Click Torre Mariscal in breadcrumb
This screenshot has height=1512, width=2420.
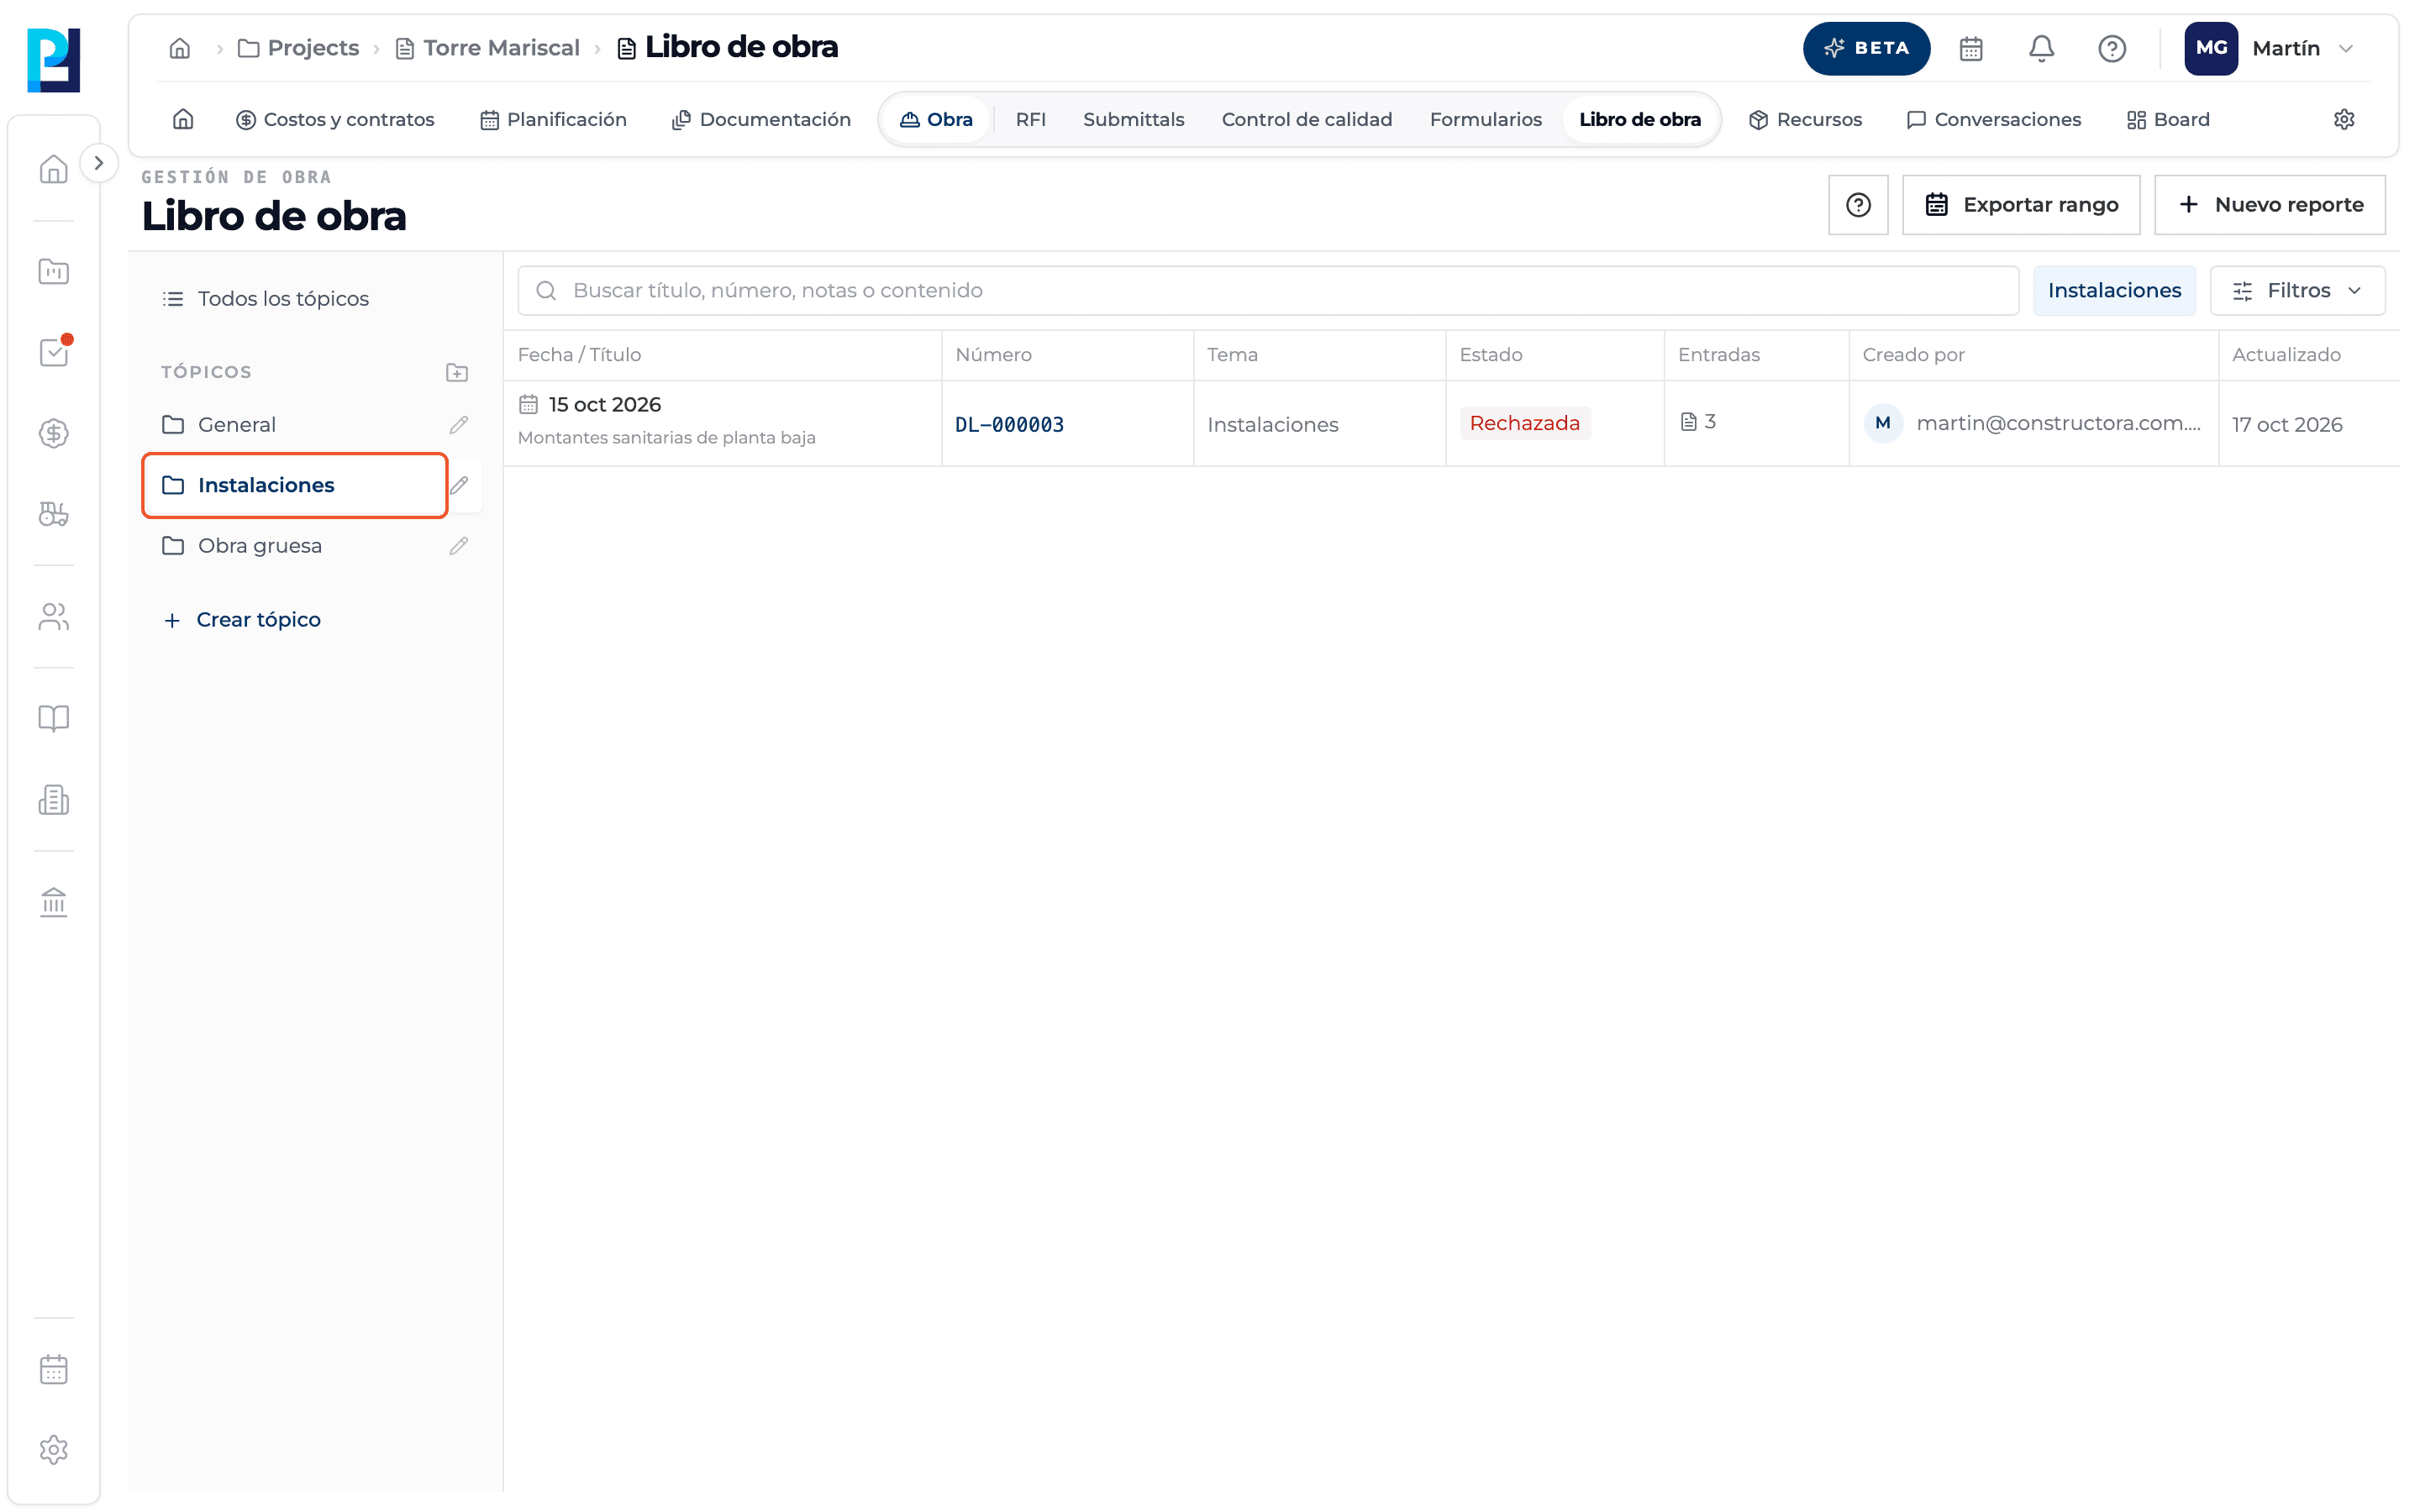(488, 48)
